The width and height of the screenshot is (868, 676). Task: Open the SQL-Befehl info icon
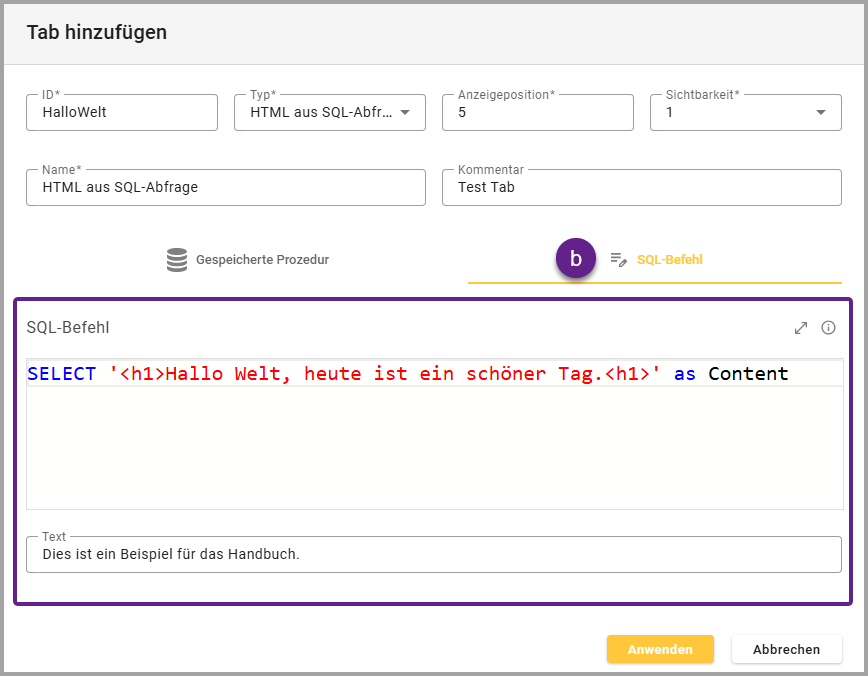pyautogui.click(x=828, y=328)
